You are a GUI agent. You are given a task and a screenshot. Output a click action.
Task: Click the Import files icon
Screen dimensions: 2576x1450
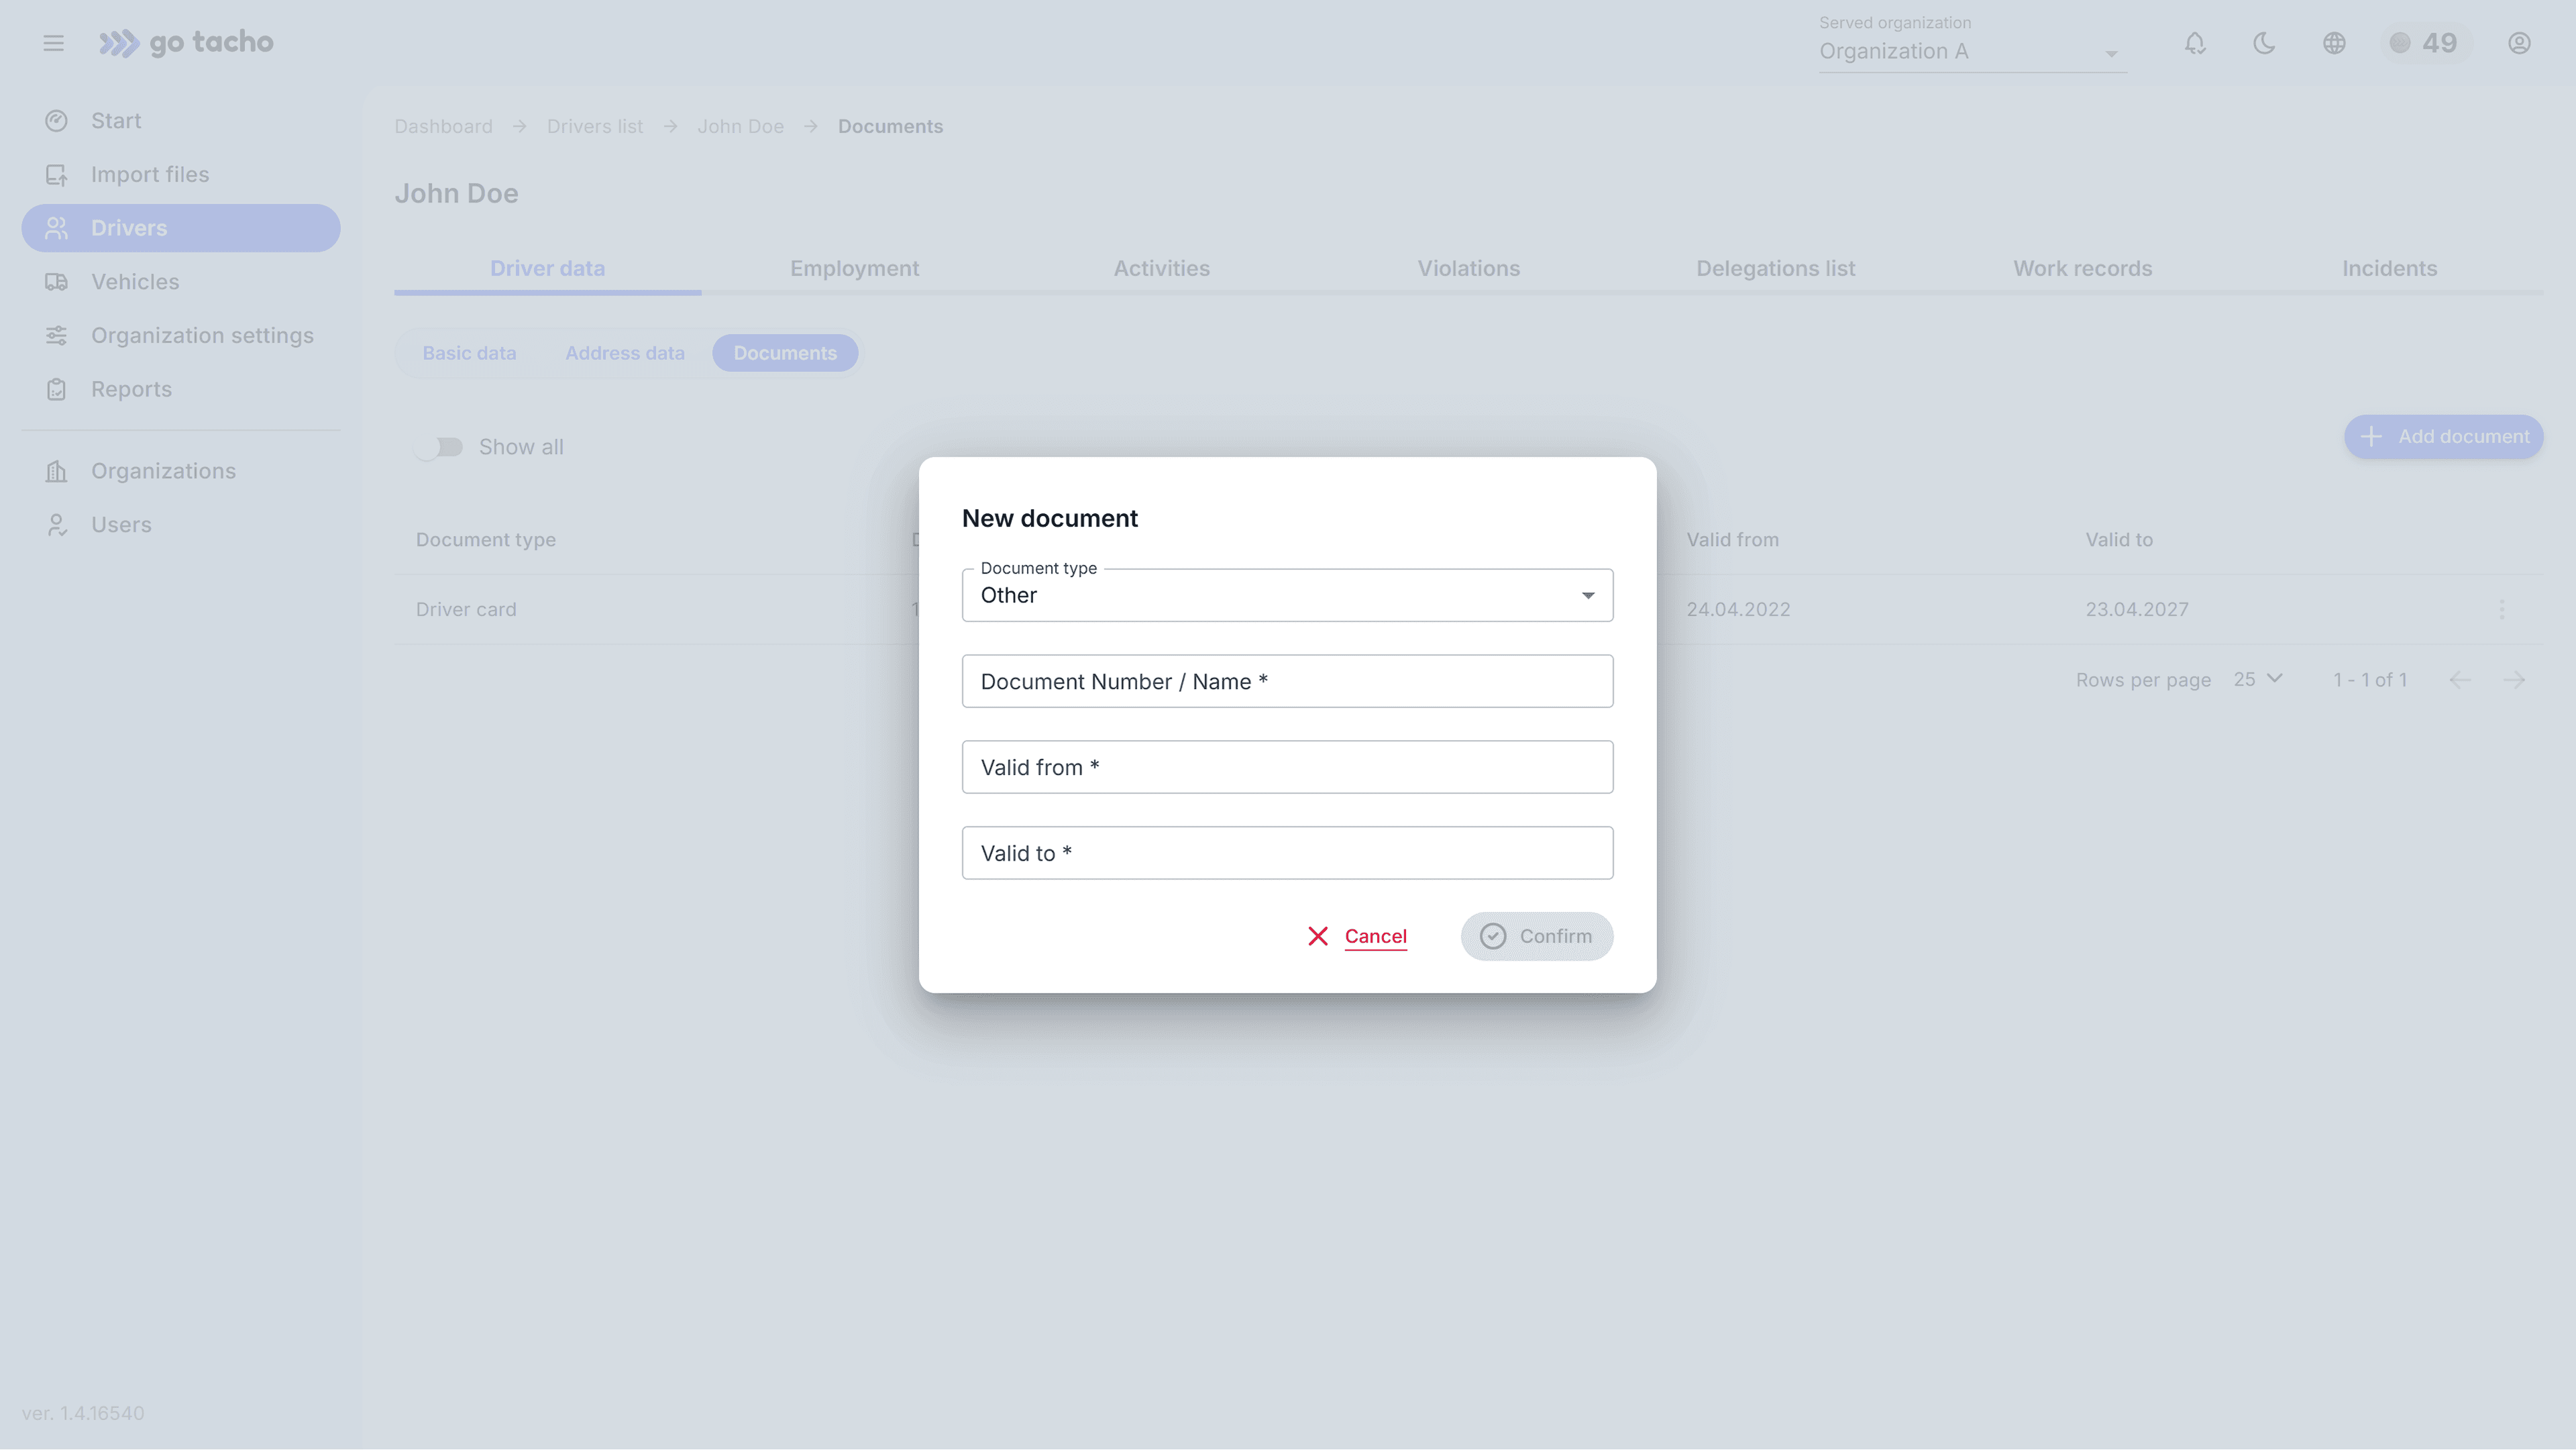56,175
